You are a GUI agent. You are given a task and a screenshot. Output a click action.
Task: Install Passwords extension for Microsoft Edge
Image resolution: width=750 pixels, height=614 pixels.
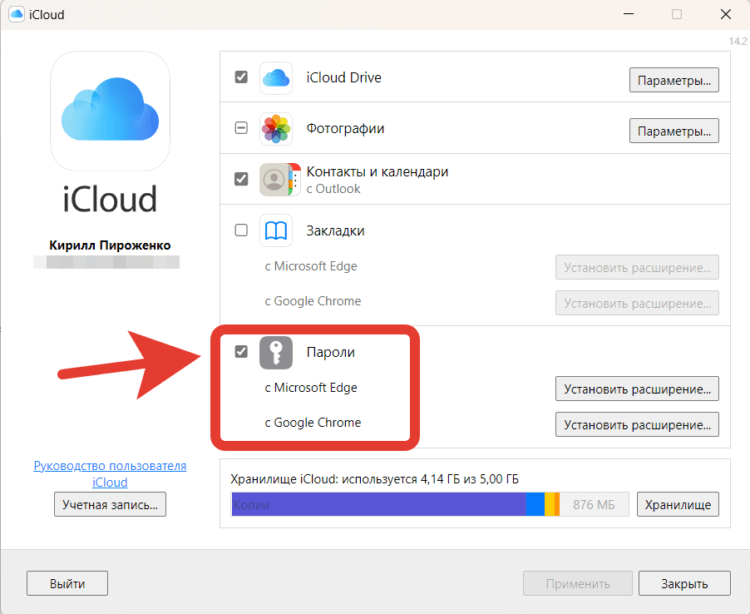pyautogui.click(x=637, y=389)
